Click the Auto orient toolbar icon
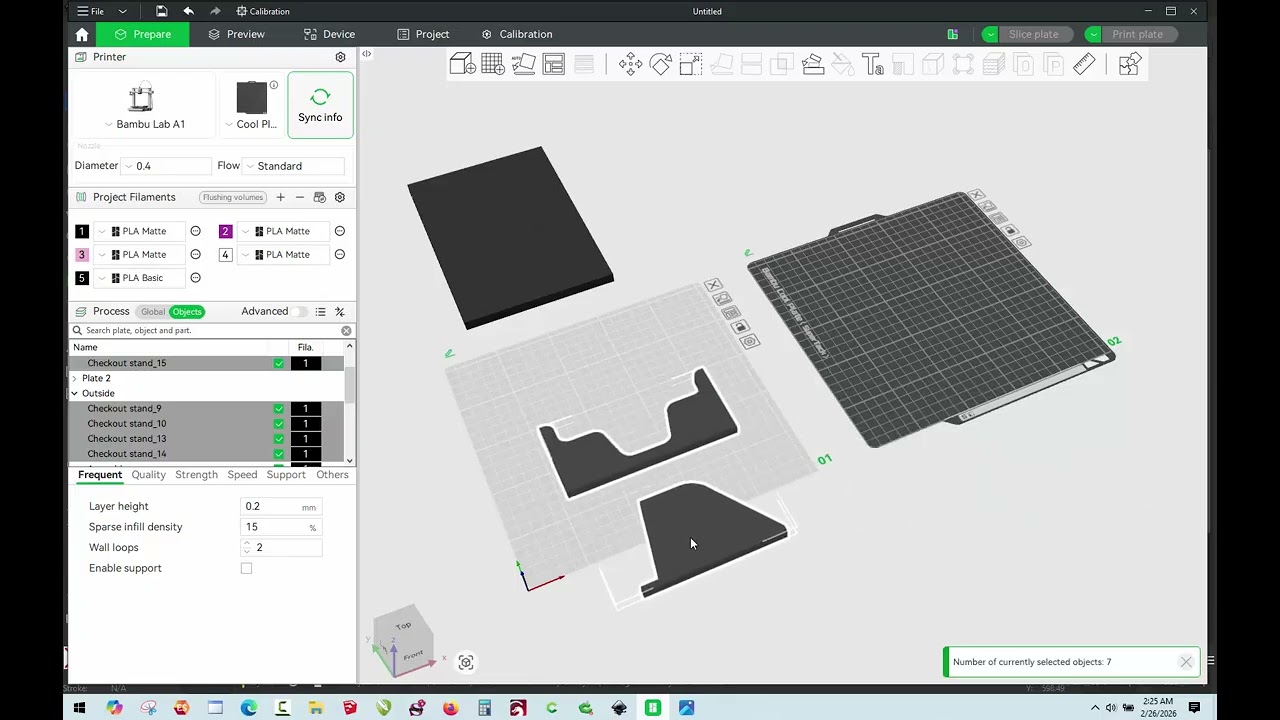The width and height of the screenshot is (1280, 720). click(523, 64)
